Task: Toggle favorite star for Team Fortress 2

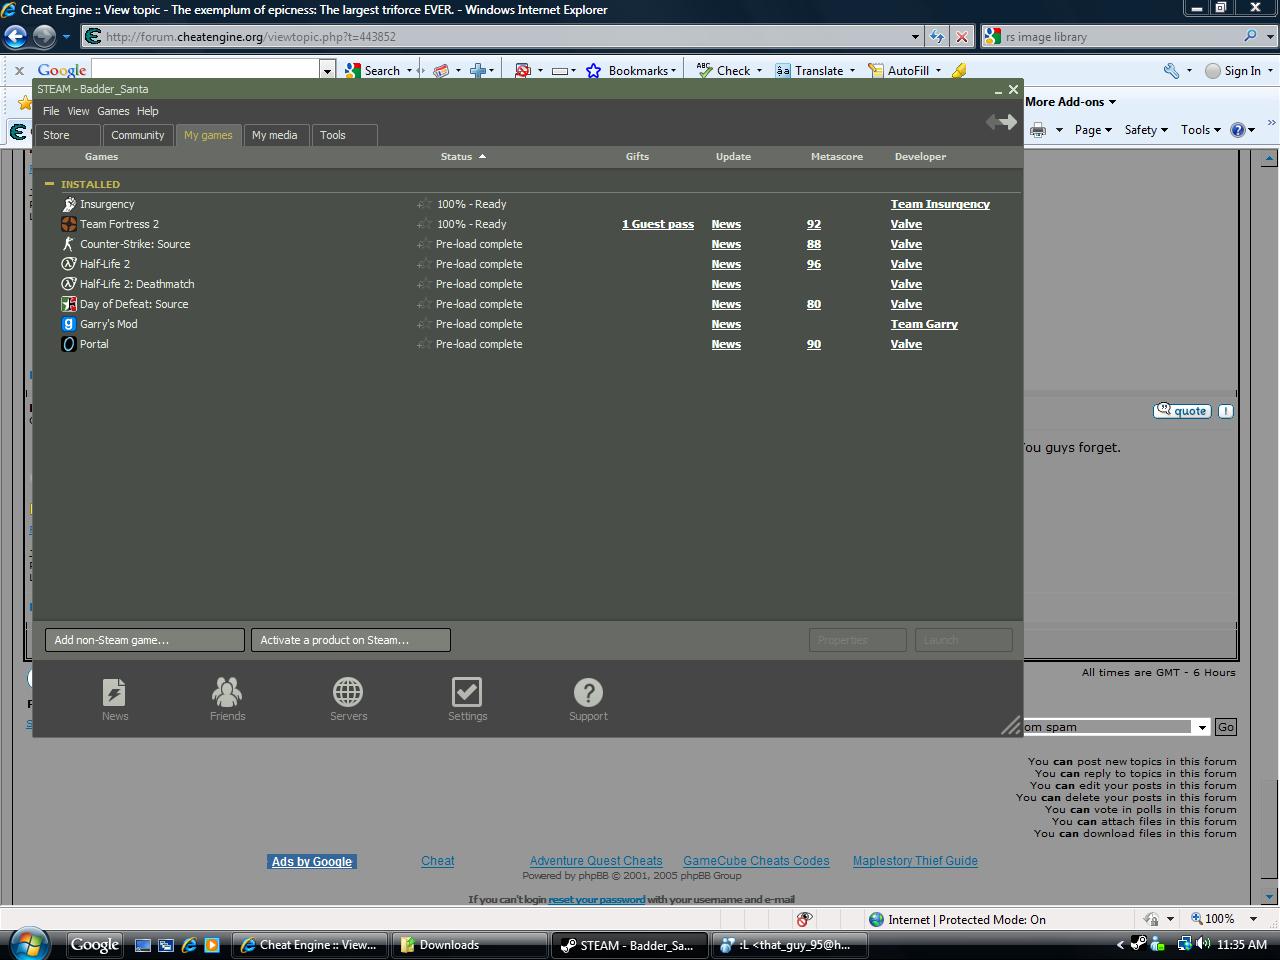Action: 424,224
